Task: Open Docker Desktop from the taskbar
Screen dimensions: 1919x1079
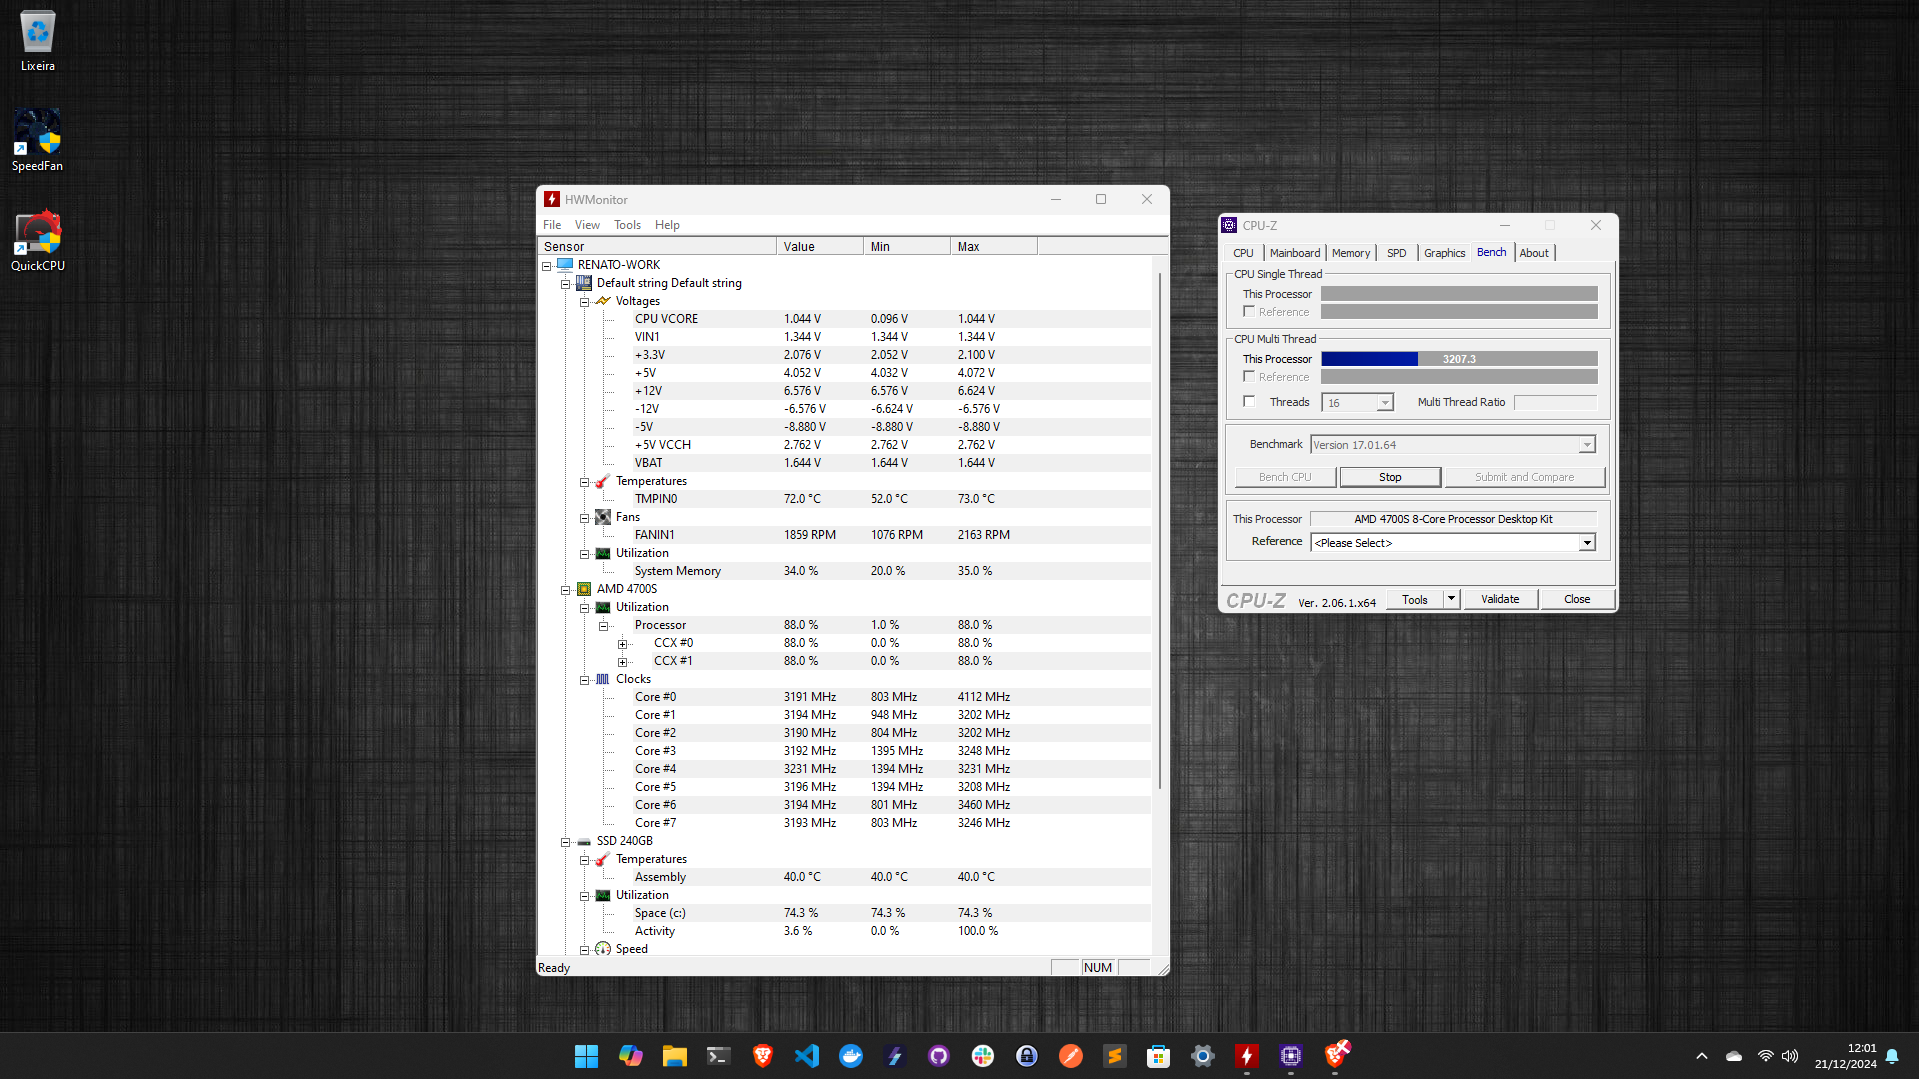Action: [x=851, y=1056]
